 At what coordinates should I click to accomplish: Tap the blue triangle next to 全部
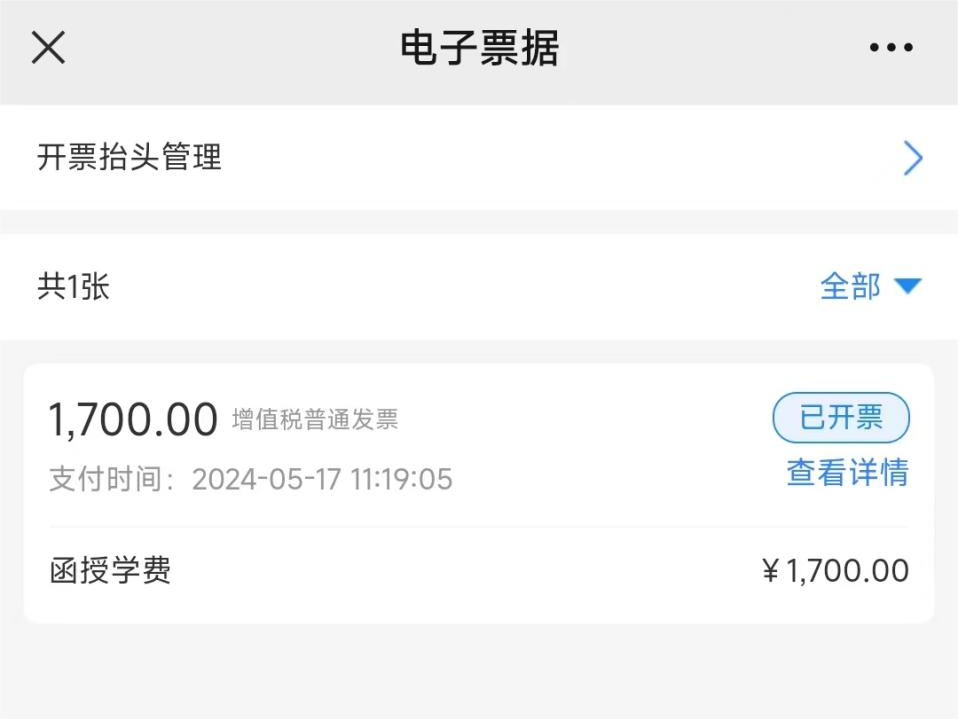click(907, 286)
